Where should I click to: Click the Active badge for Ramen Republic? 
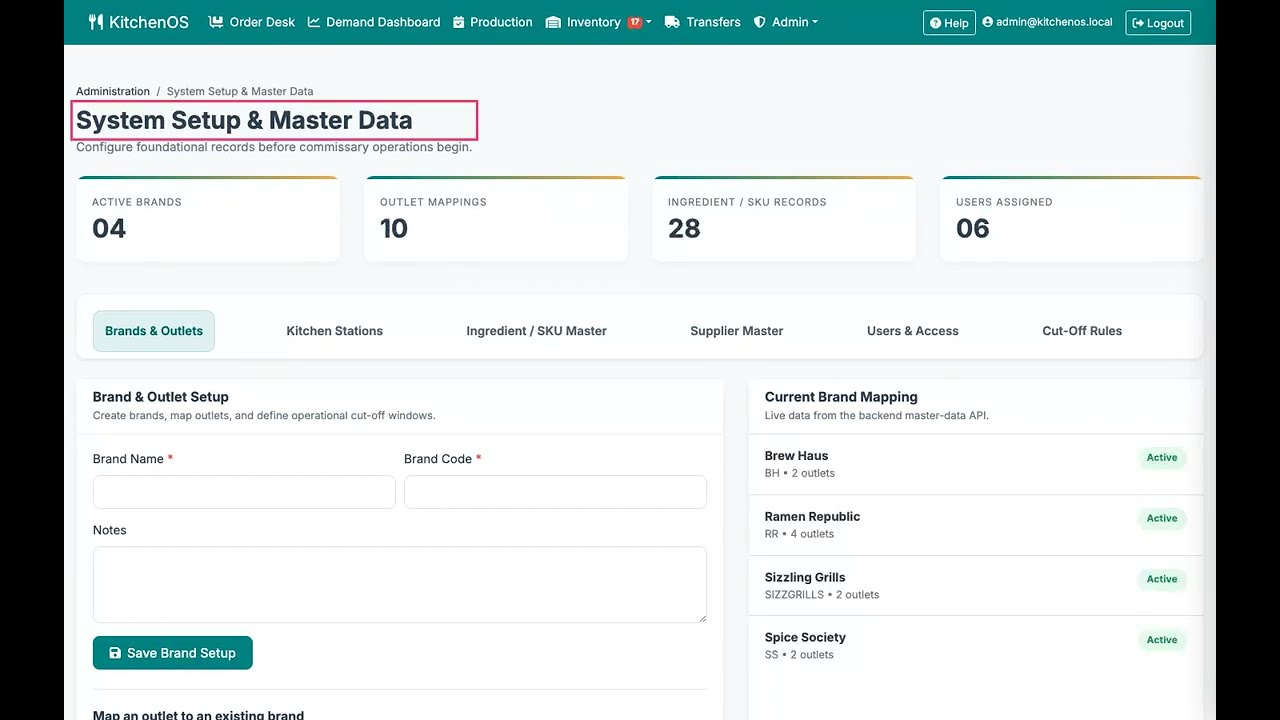click(x=1162, y=519)
